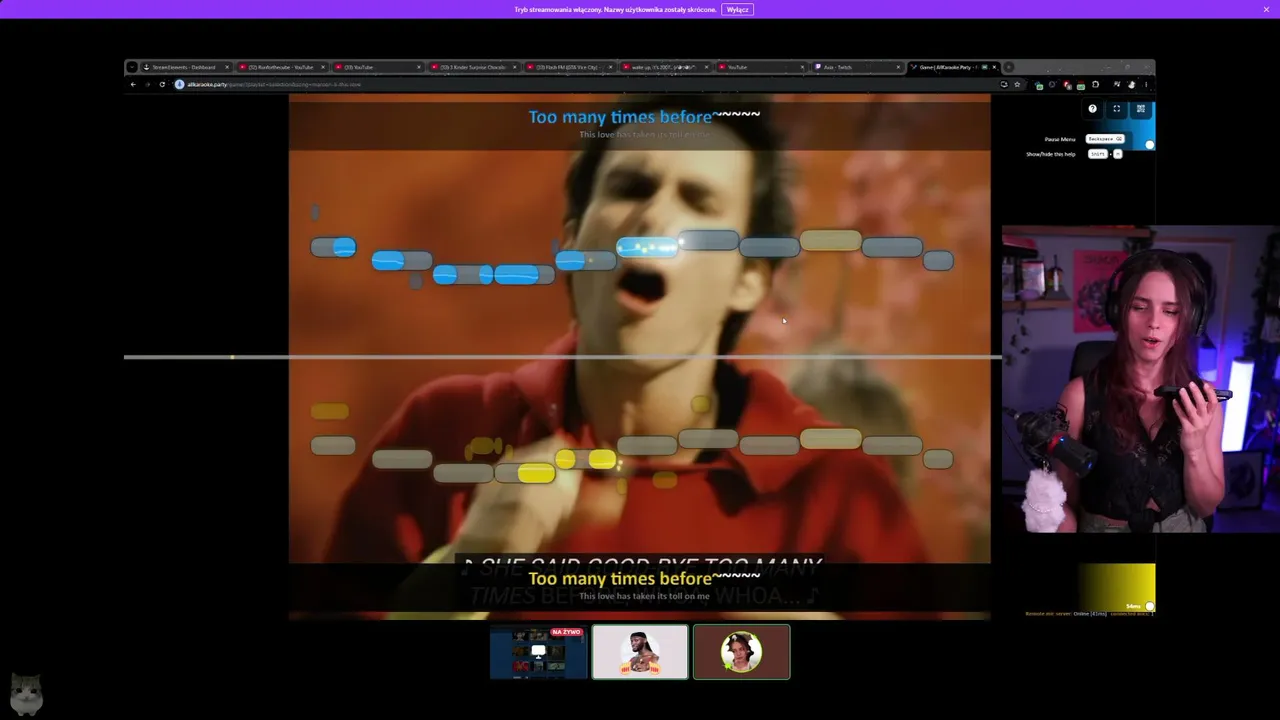Reload the AllKaraoke page

[162, 84]
